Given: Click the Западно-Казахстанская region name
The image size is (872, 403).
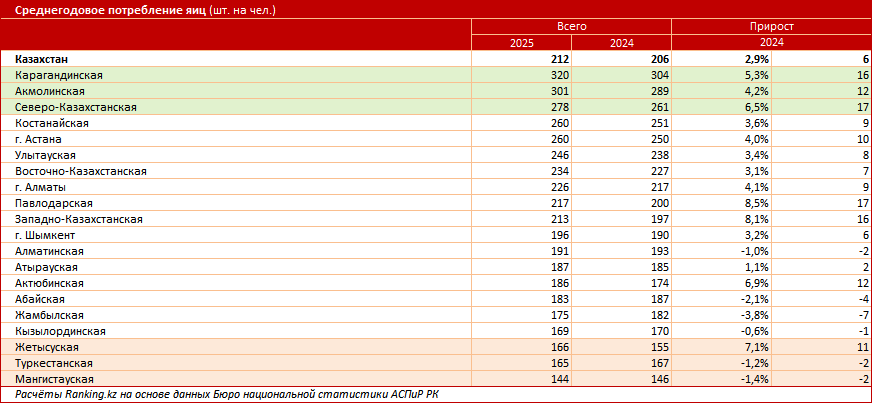Looking at the screenshot, I should coord(79,220).
